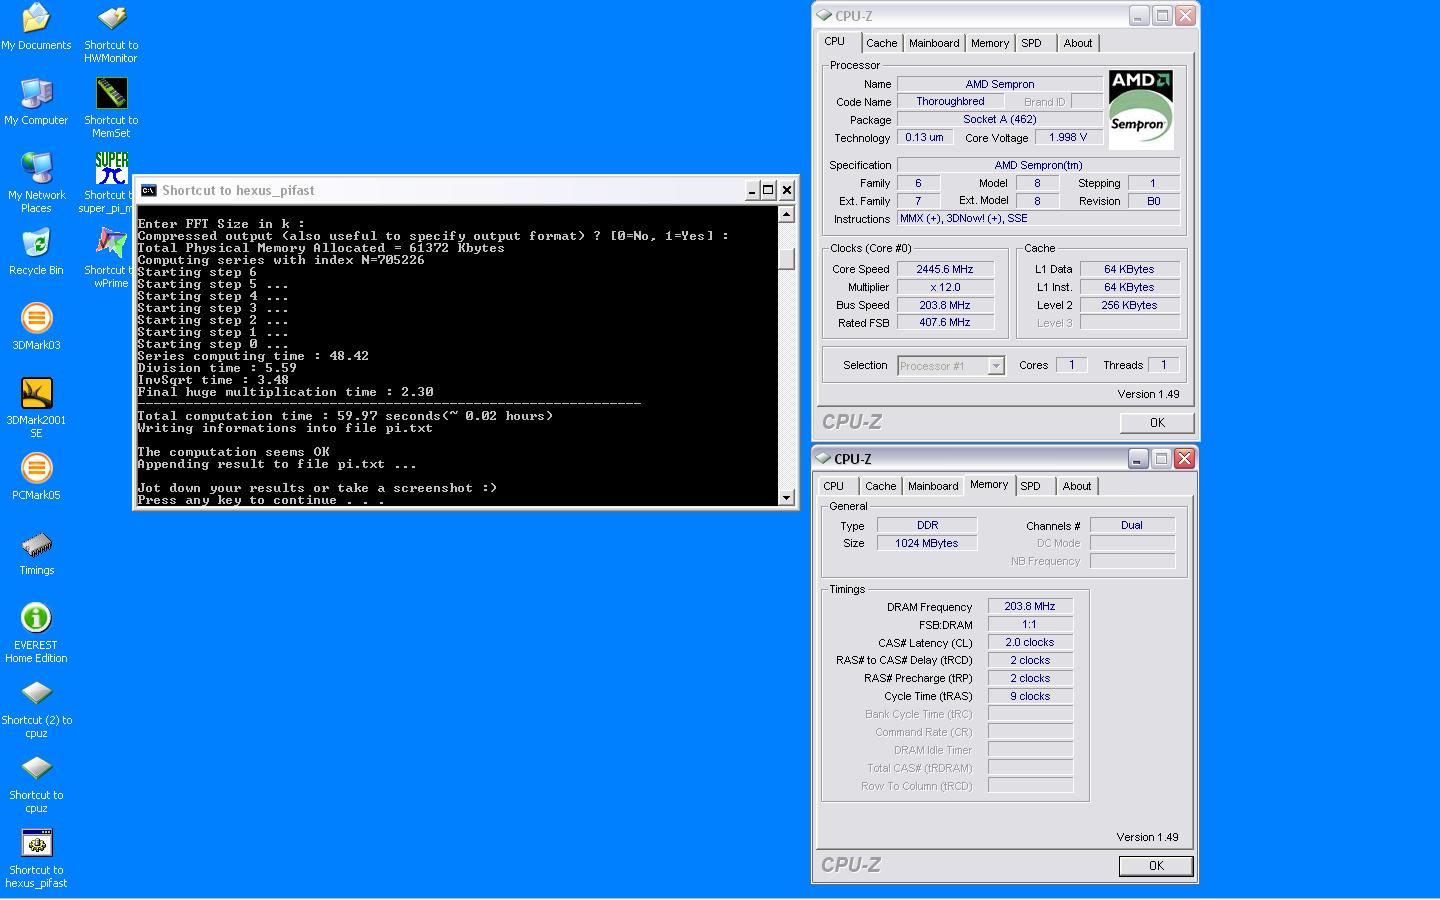
Task: Open the My Computer desktop icon
Action: tap(36, 93)
